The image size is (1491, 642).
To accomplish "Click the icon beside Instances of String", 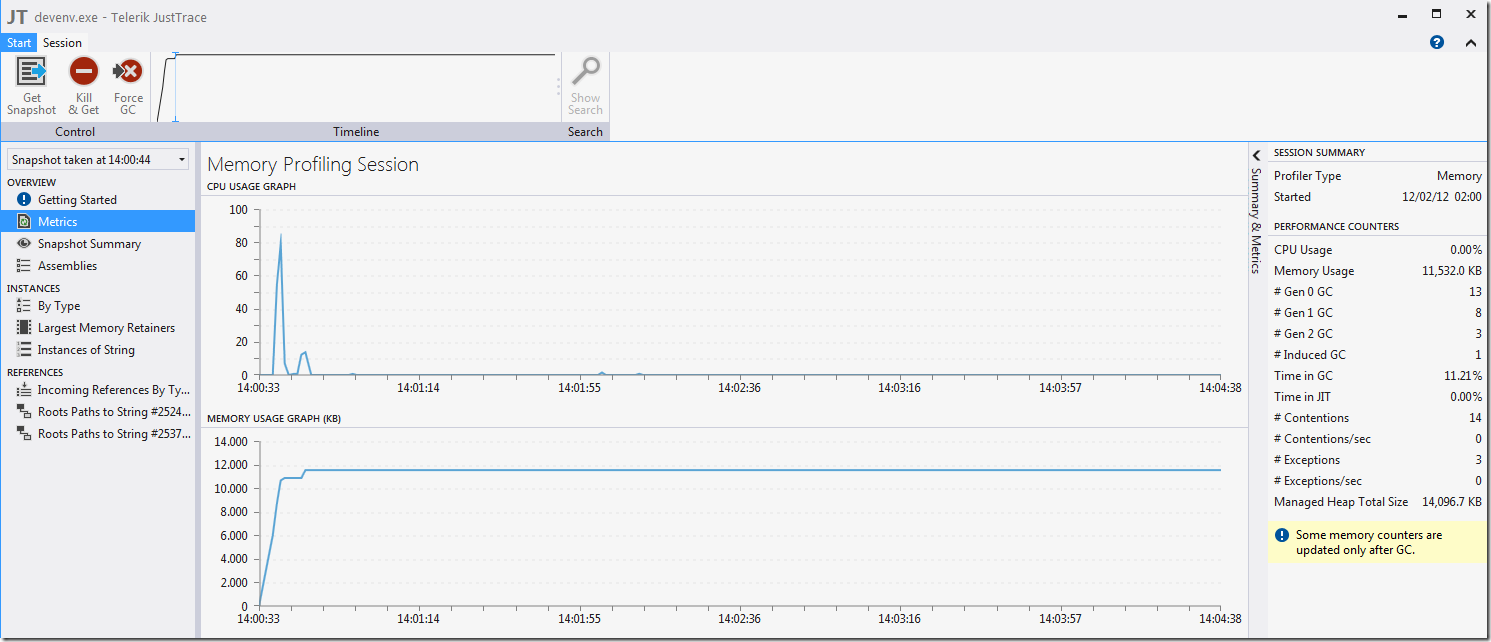I will click(x=24, y=350).
